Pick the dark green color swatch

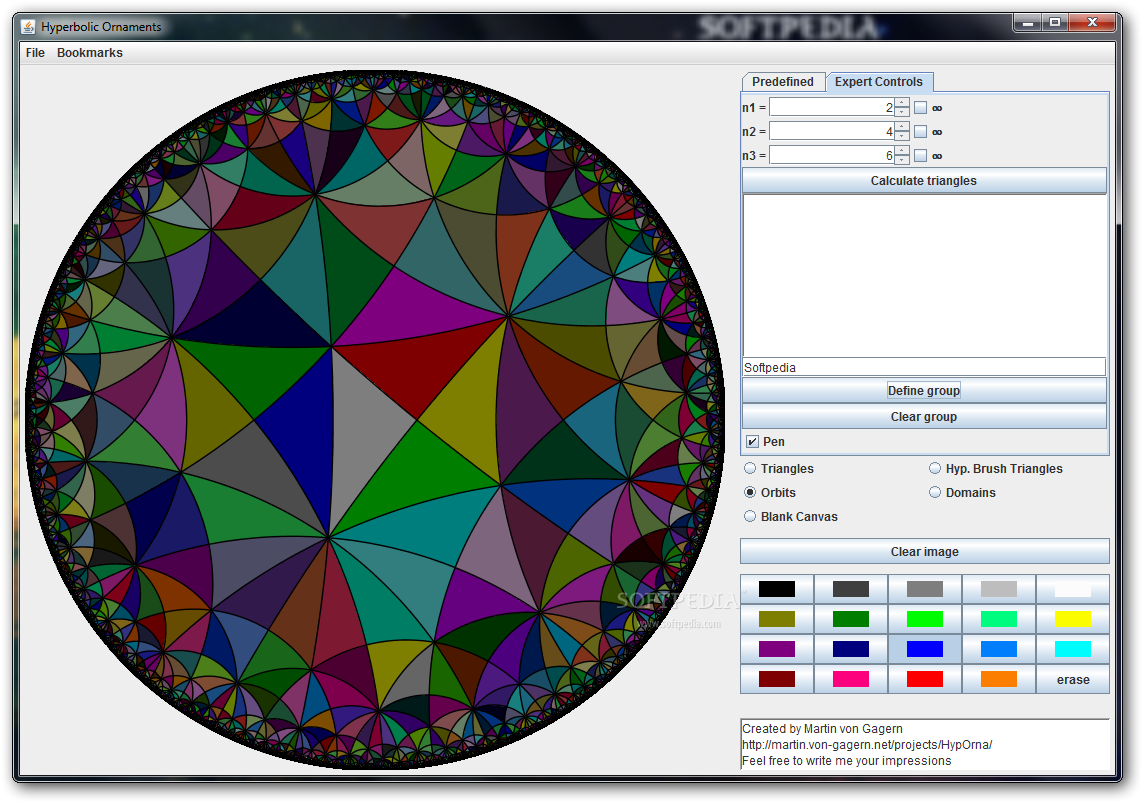point(851,619)
